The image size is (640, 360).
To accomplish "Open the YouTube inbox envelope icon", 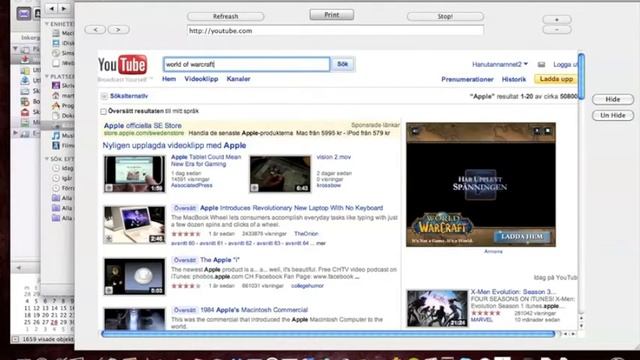I will point(541,64).
